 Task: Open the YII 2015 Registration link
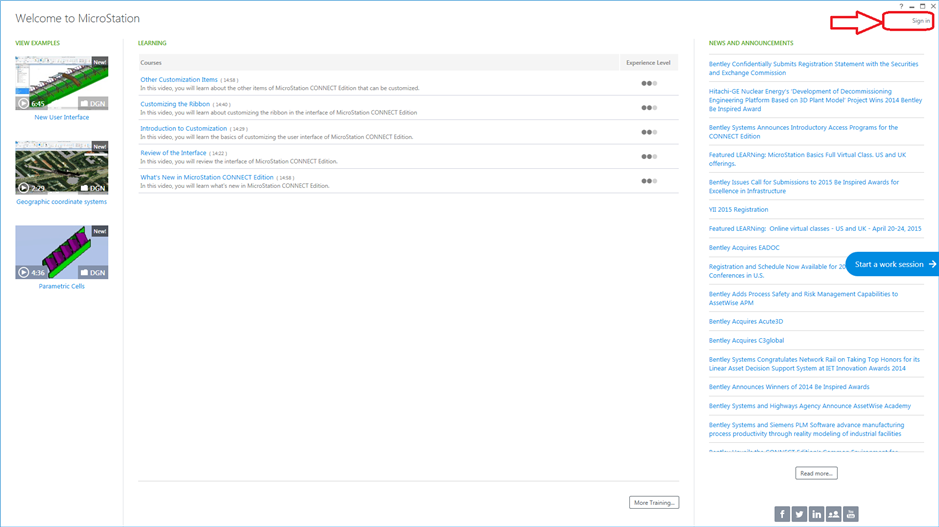pyautogui.click(x=738, y=210)
